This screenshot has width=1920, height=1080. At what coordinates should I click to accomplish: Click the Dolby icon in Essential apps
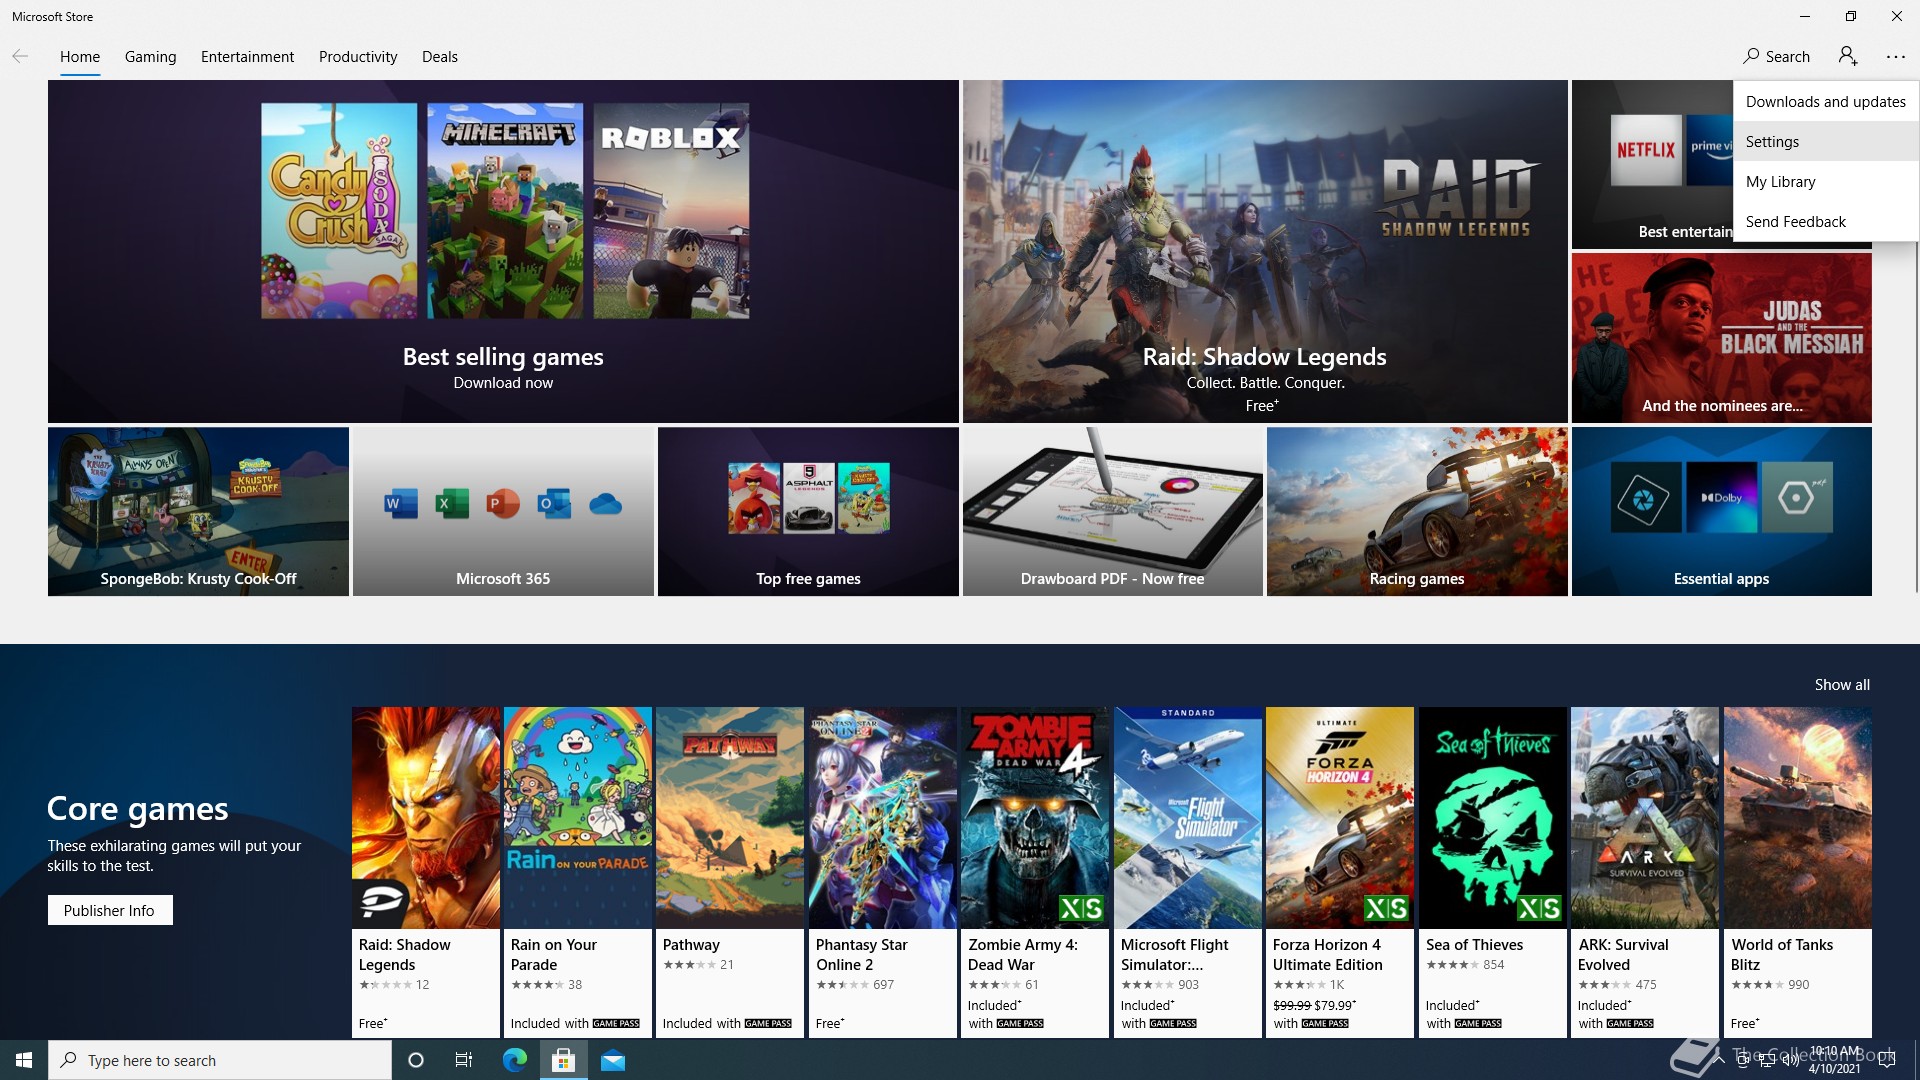1721,497
